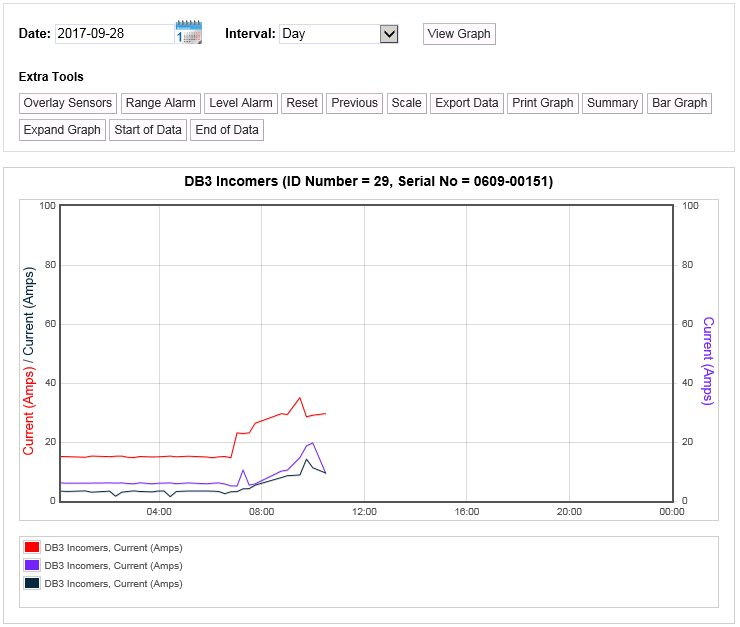
Task: Click the dark navy legend swatch
Action: pos(32,584)
